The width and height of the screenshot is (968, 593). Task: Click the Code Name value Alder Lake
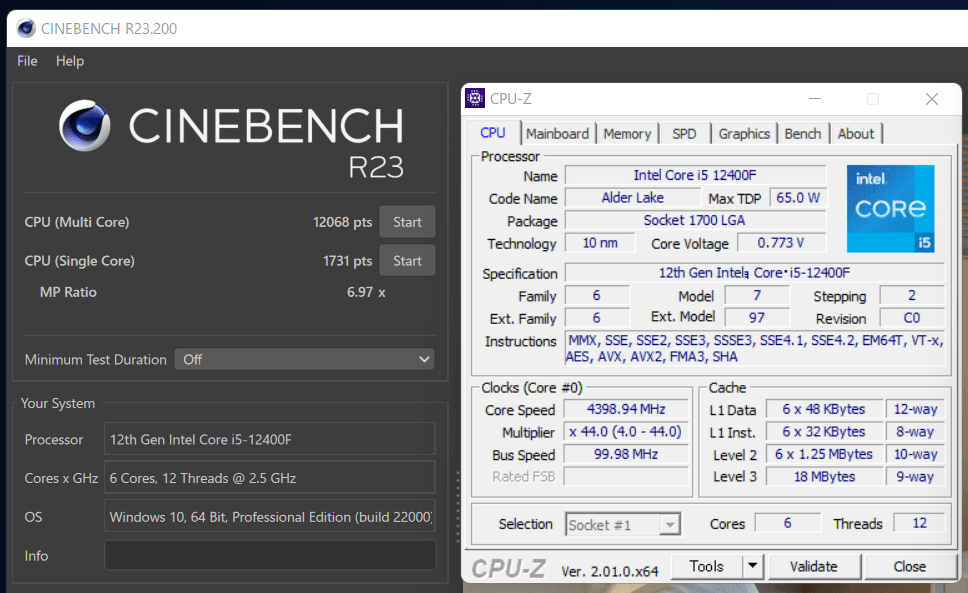point(633,197)
